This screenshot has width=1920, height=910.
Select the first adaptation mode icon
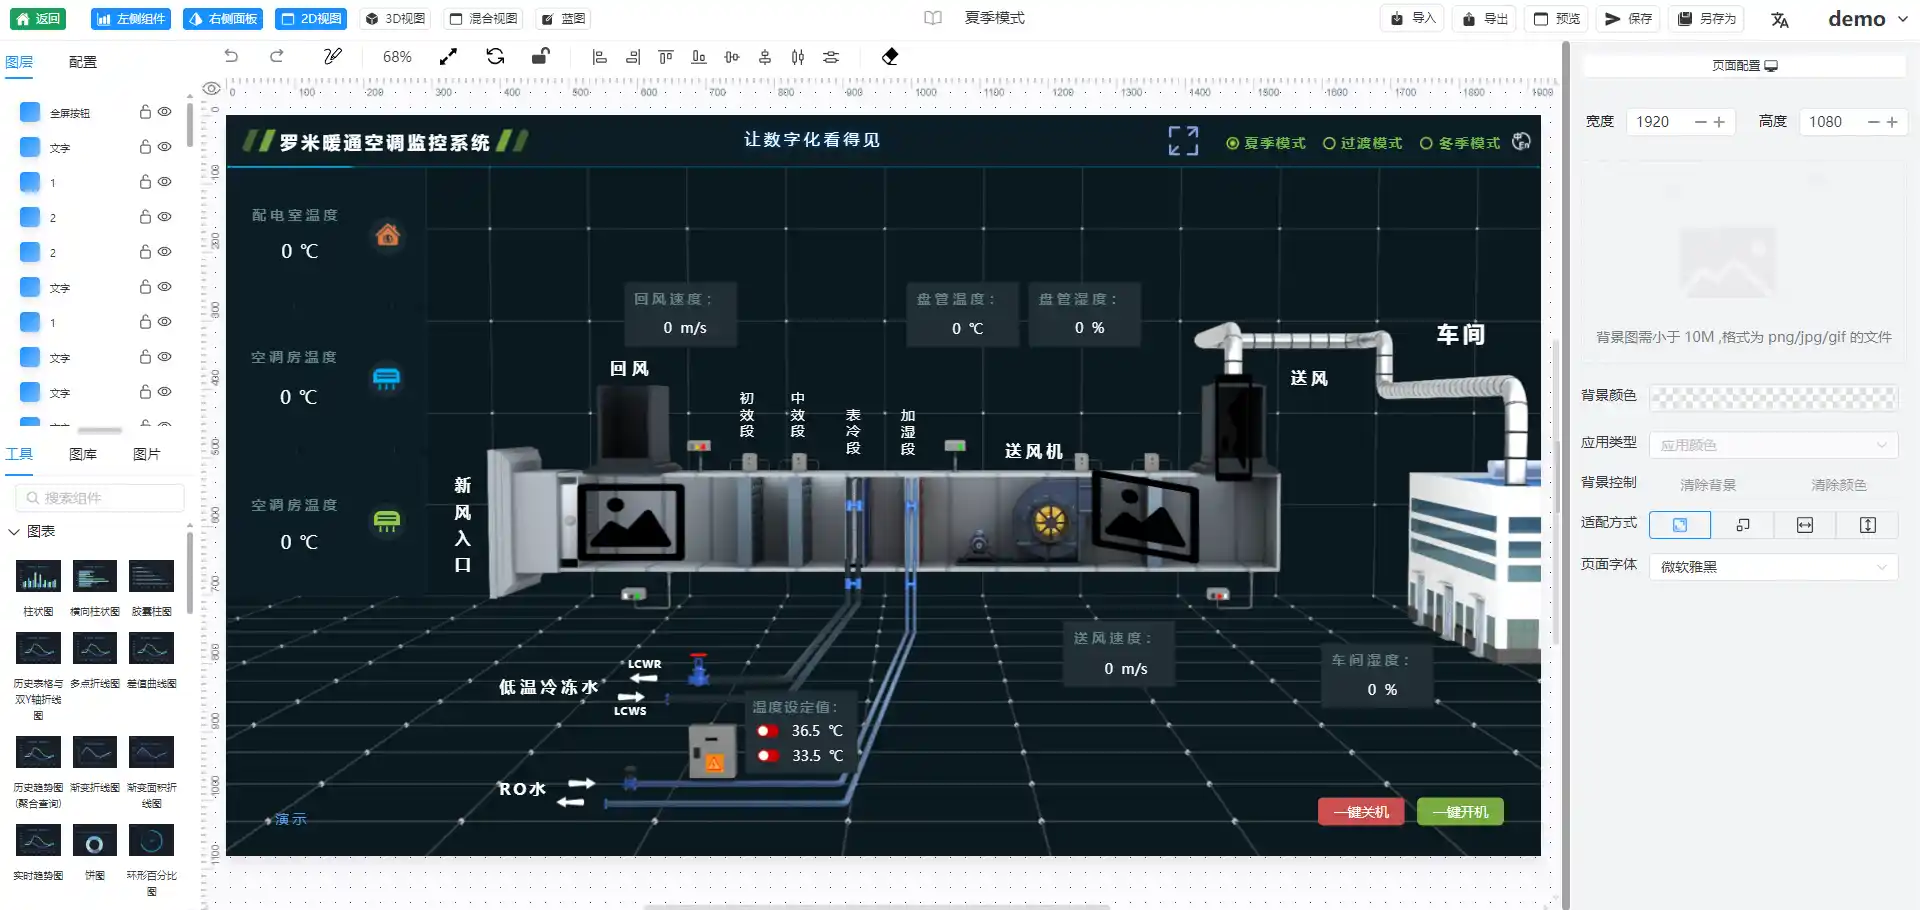1680,525
